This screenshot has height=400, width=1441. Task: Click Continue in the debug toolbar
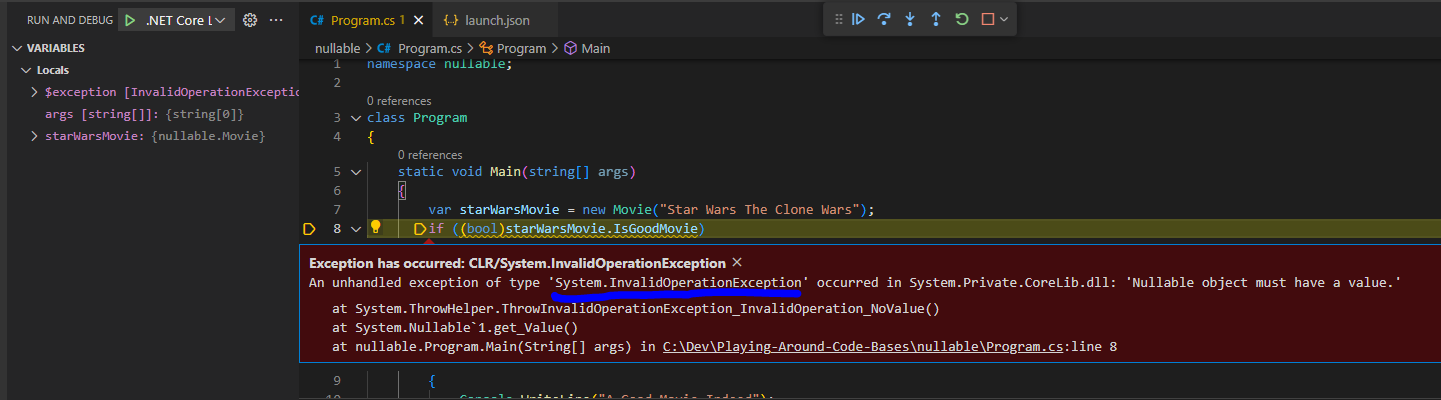click(x=858, y=19)
